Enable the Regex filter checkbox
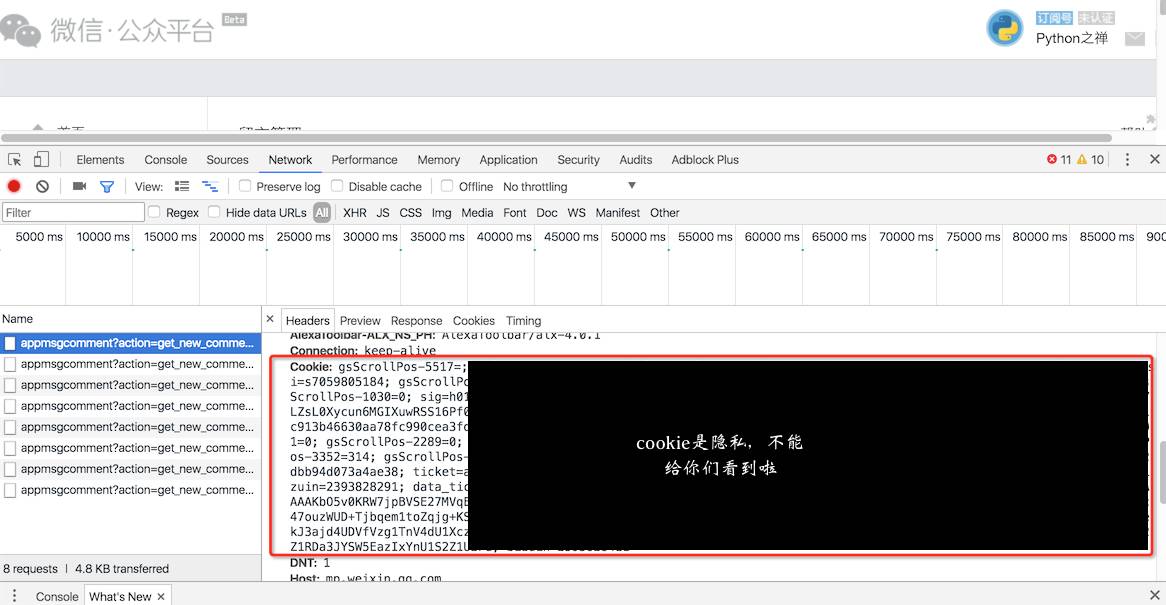1166x605 pixels. [154, 212]
